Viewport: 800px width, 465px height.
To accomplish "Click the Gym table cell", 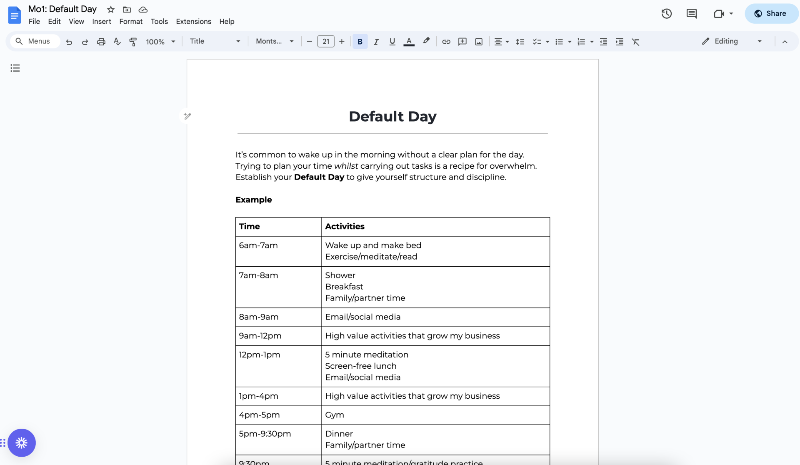I will (x=436, y=415).
